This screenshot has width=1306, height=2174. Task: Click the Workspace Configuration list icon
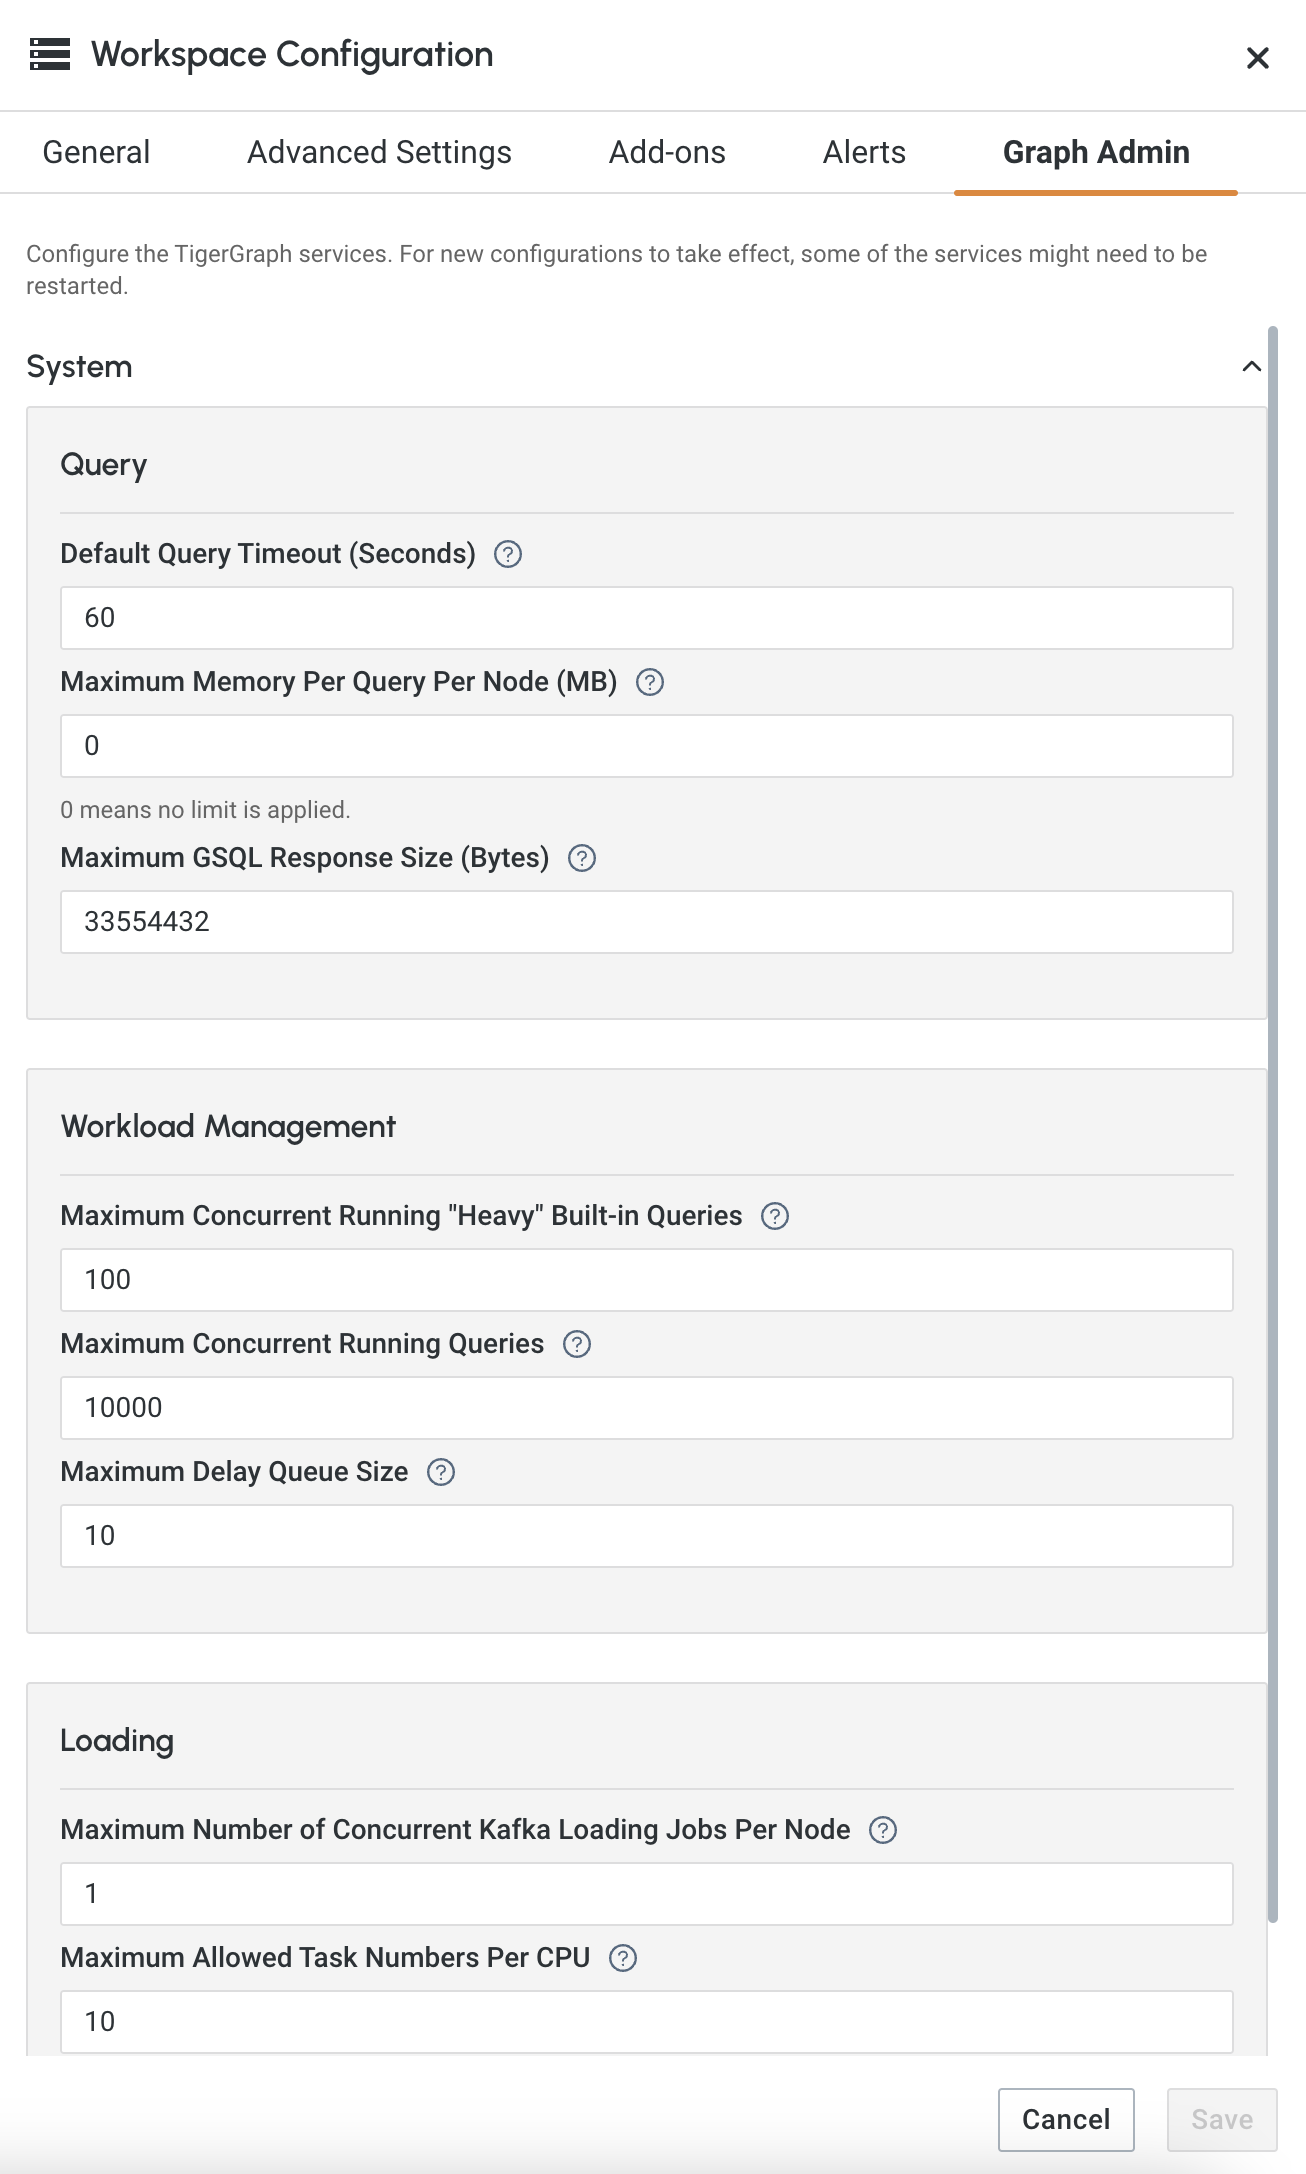pos(50,54)
